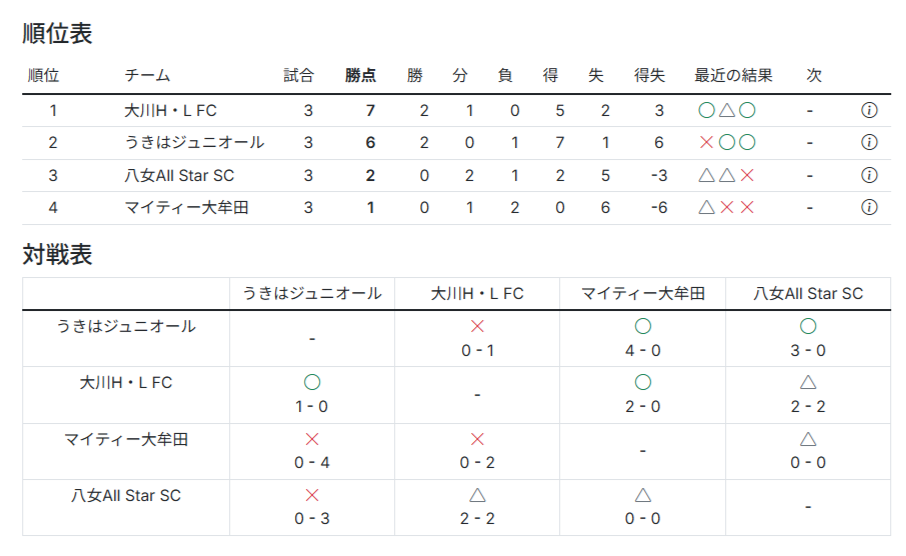Click first win circle in 大川H・L FC recent results

(x=706, y=110)
